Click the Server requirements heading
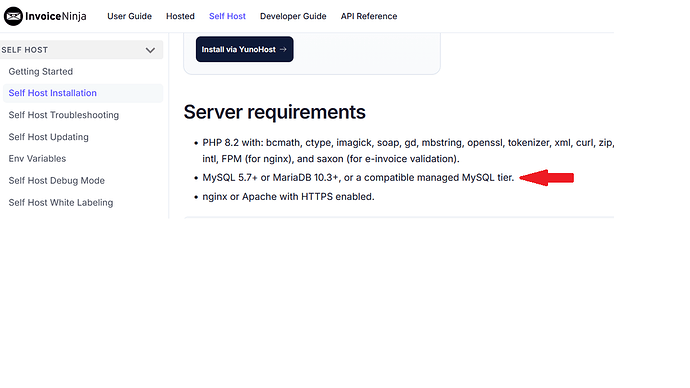This screenshot has height=388, width=690. 274,112
